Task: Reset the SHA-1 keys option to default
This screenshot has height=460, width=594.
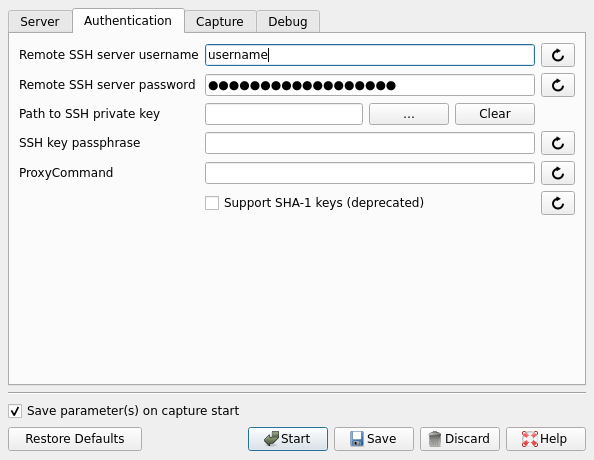Action: pyautogui.click(x=558, y=203)
